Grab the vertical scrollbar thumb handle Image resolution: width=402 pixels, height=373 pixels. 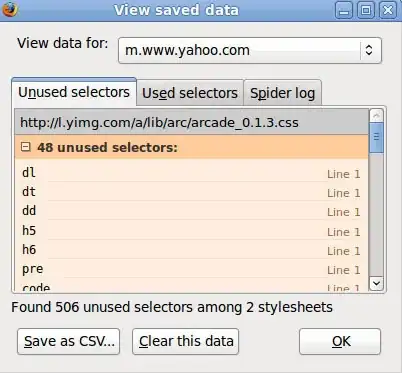coord(377,137)
